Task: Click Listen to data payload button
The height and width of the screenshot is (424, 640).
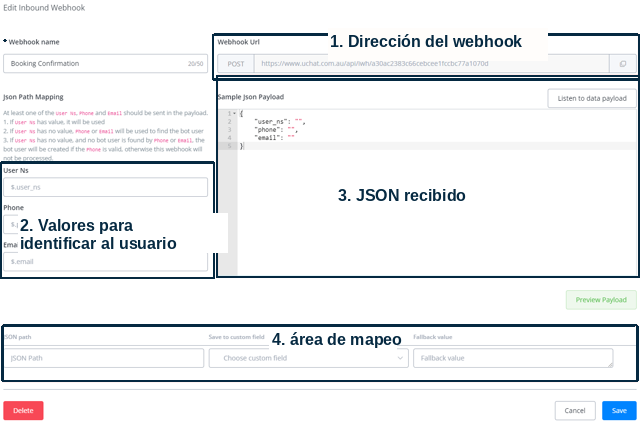Action: [592, 98]
